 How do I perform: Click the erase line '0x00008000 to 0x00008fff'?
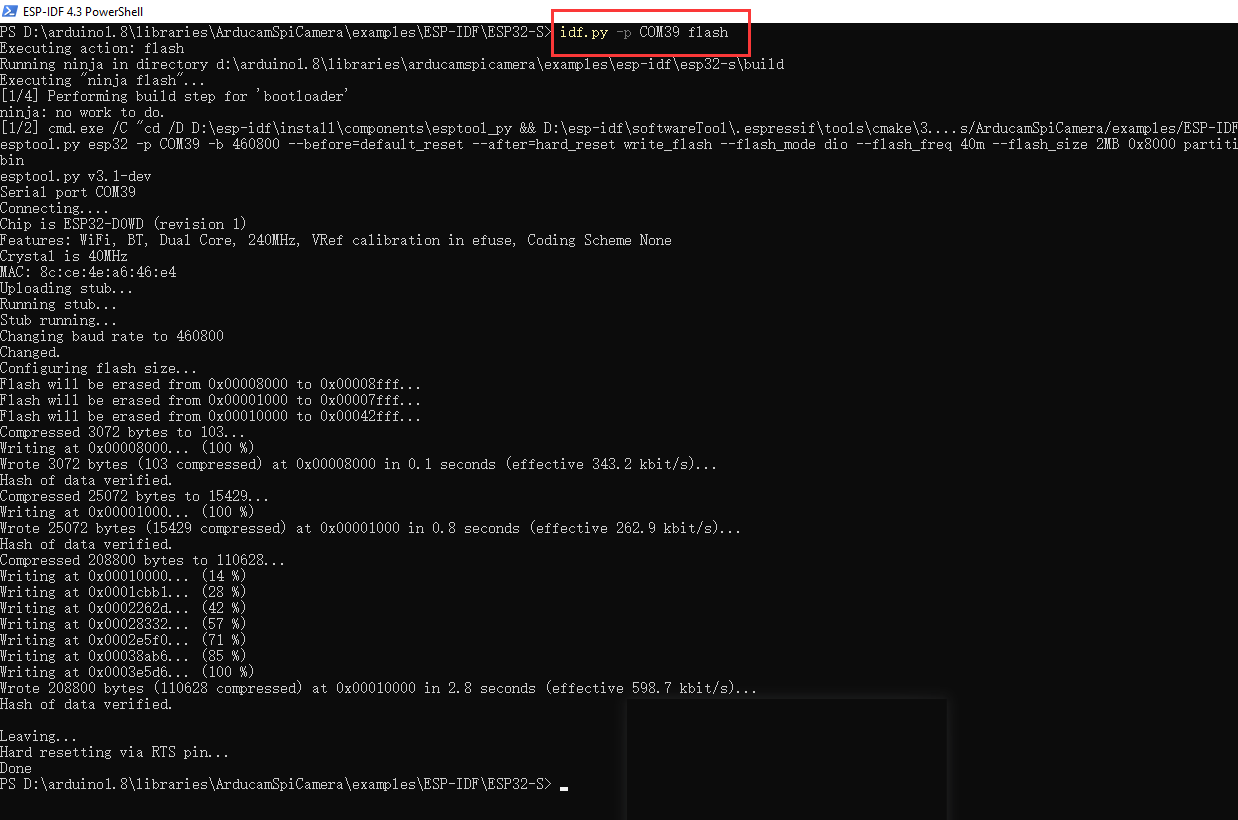click(211, 384)
